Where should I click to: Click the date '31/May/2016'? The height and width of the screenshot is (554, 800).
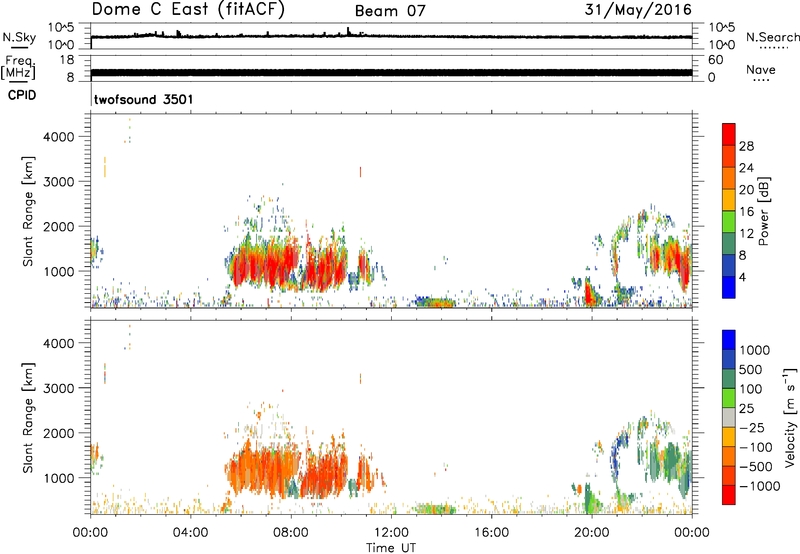pyautogui.click(x=638, y=10)
